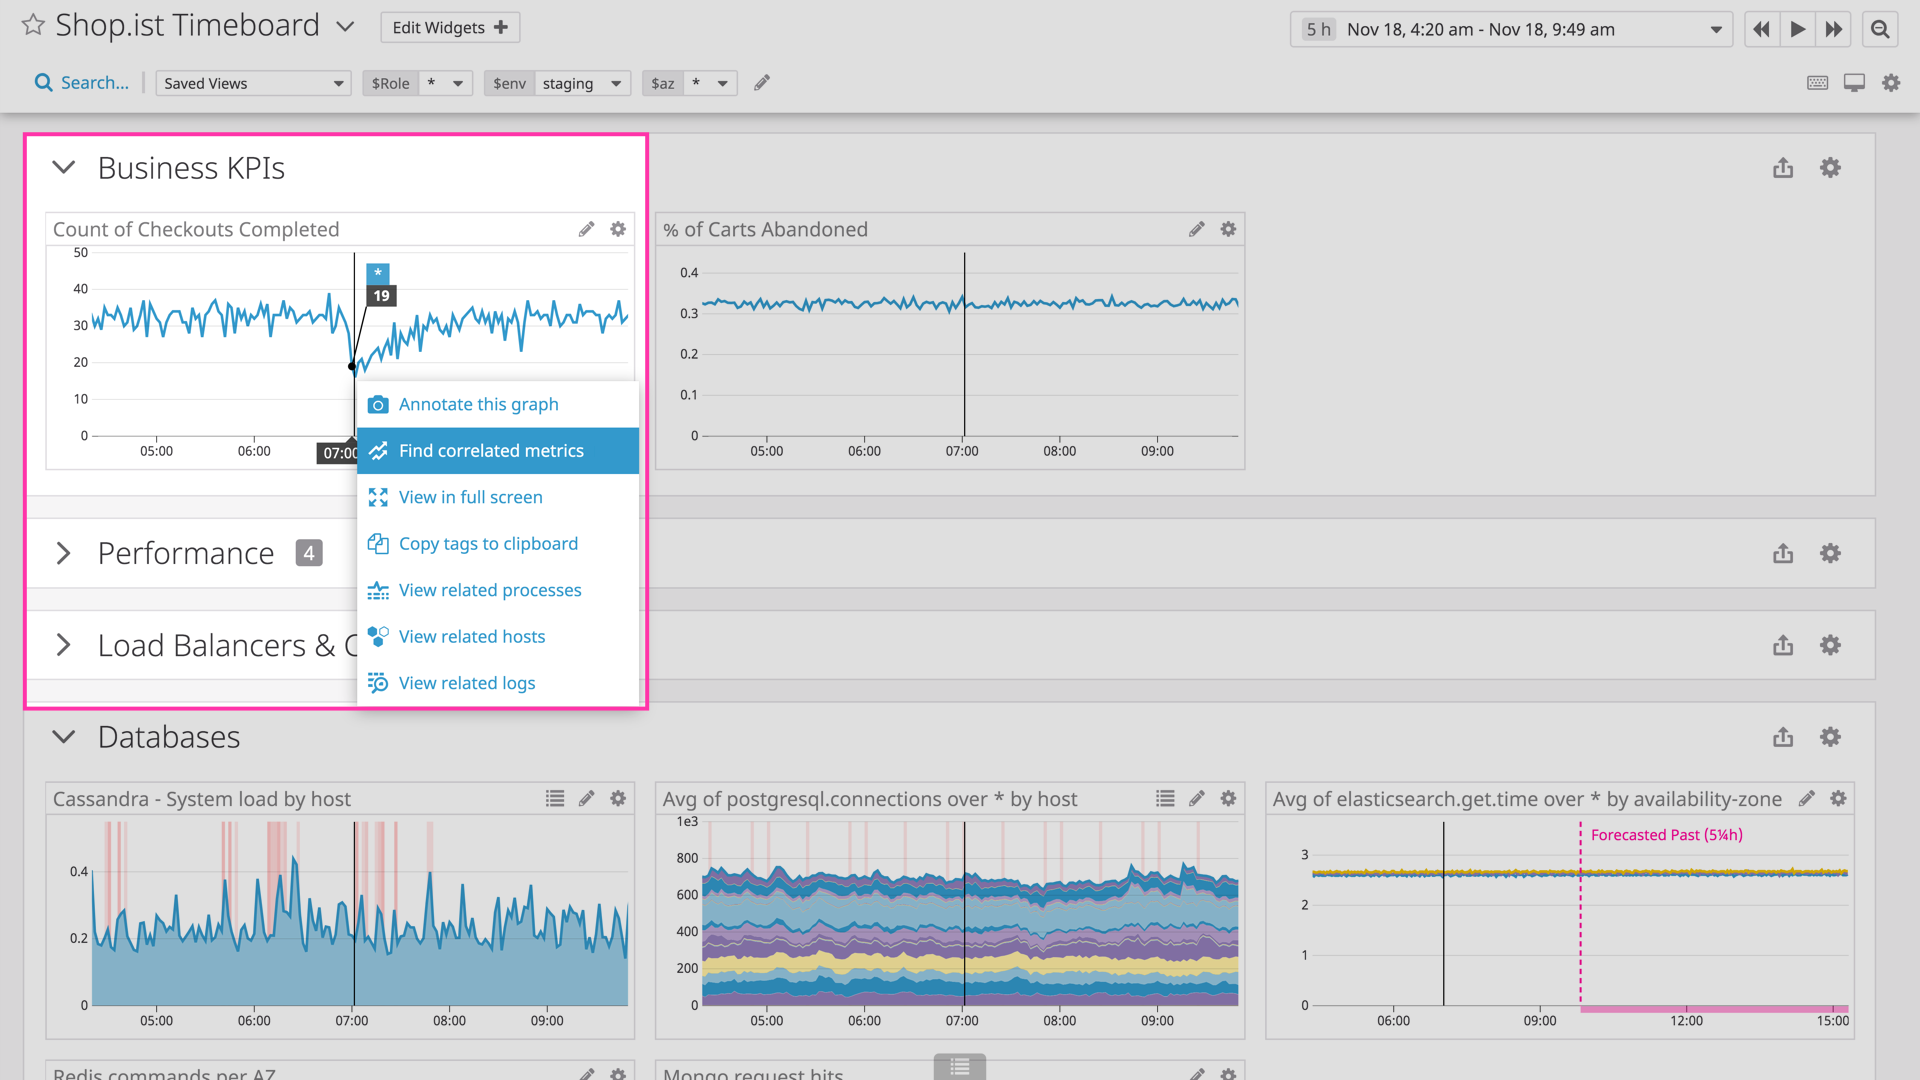1920x1080 pixels.
Task: Open the Saved Views dropdown
Action: point(252,83)
